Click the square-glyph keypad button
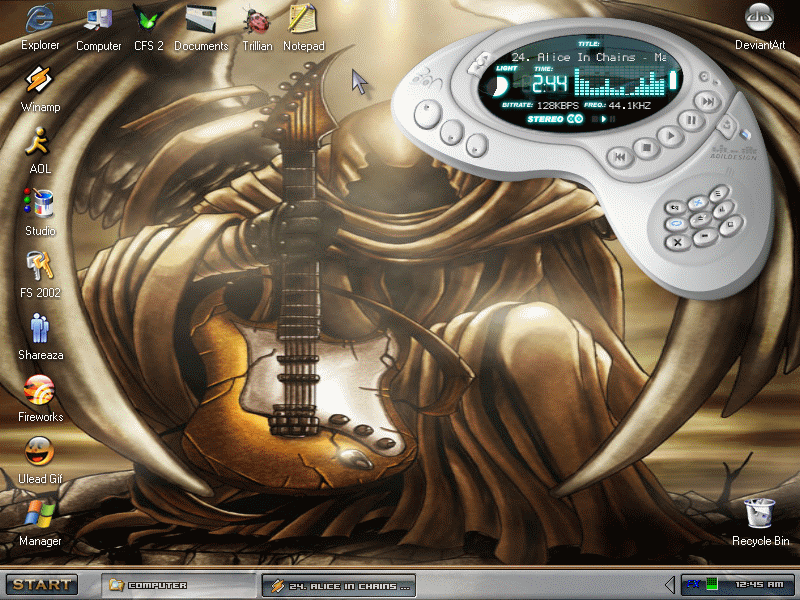Screen dimensions: 800x600 (x=731, y=226)
